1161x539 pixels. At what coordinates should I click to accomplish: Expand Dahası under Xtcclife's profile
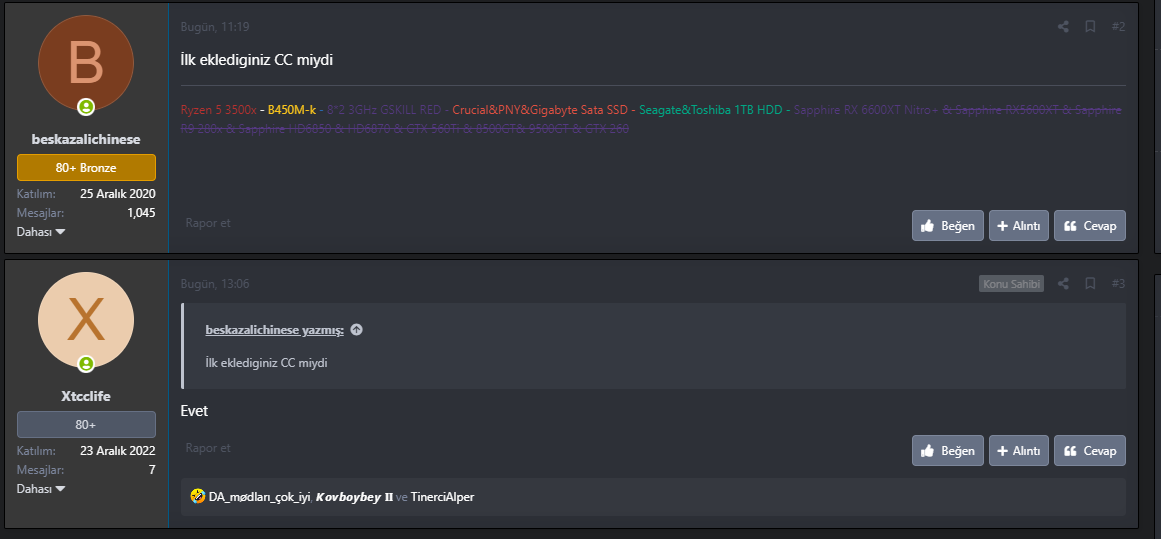click(41, 489)
